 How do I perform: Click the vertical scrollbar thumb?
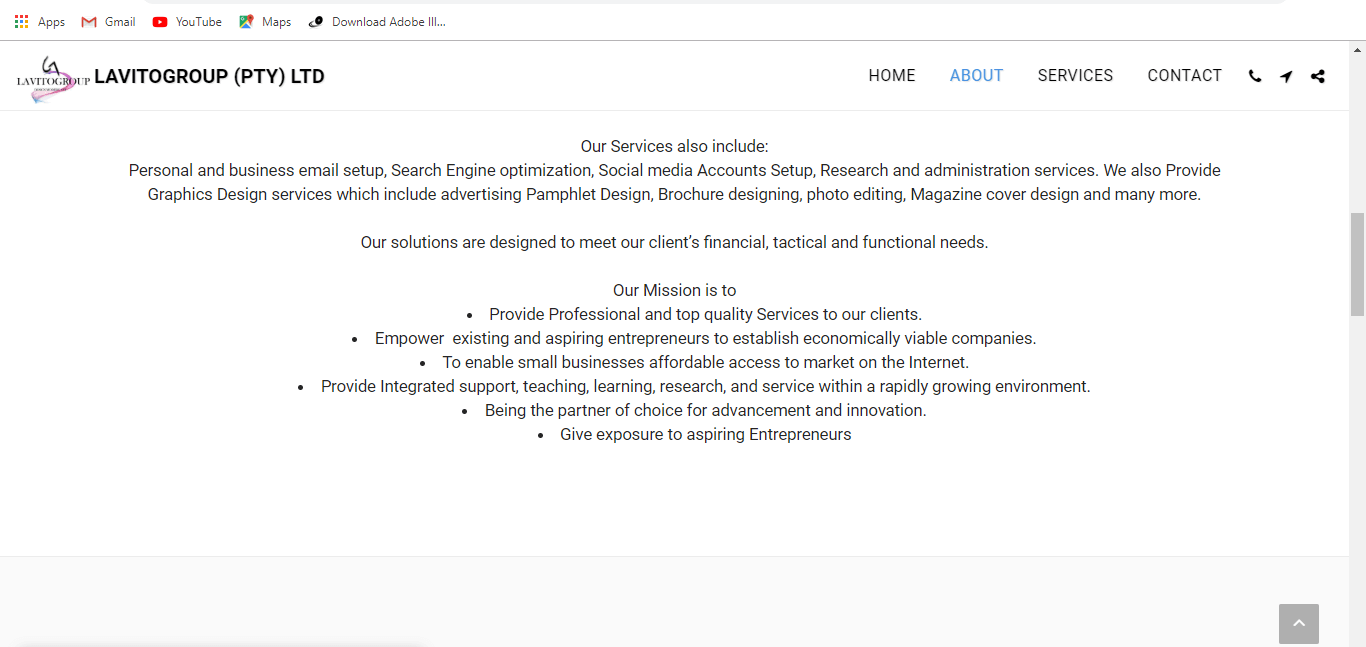click(x=1357, y=264)
